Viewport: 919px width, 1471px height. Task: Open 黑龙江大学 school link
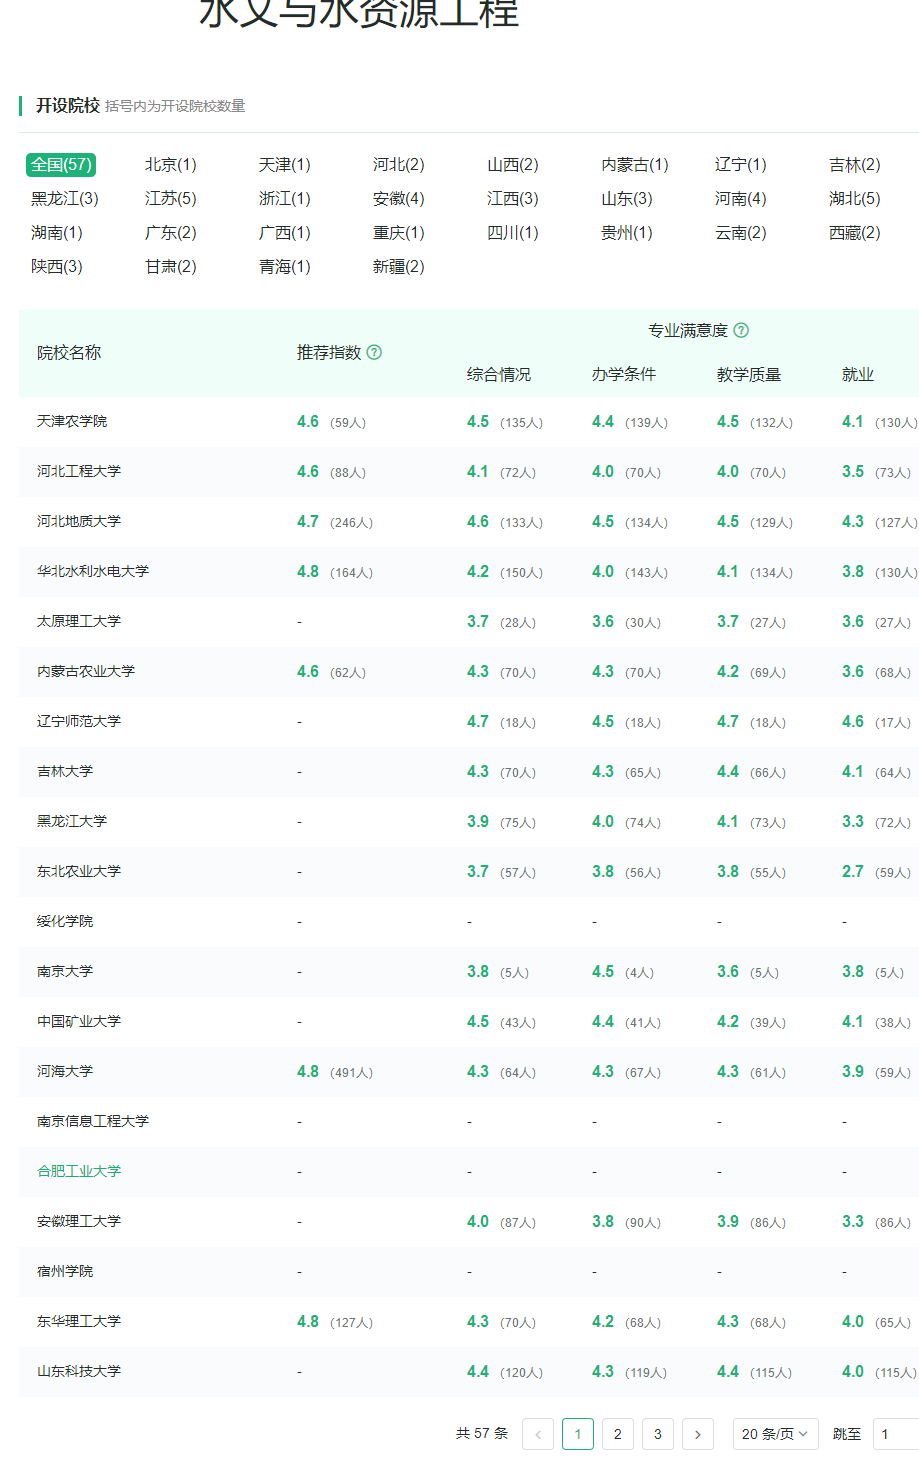click(72, 821)
